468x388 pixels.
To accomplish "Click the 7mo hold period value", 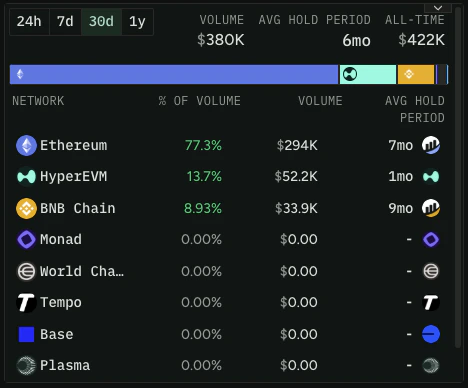I will pyautogui.click(x=401, y=146).
